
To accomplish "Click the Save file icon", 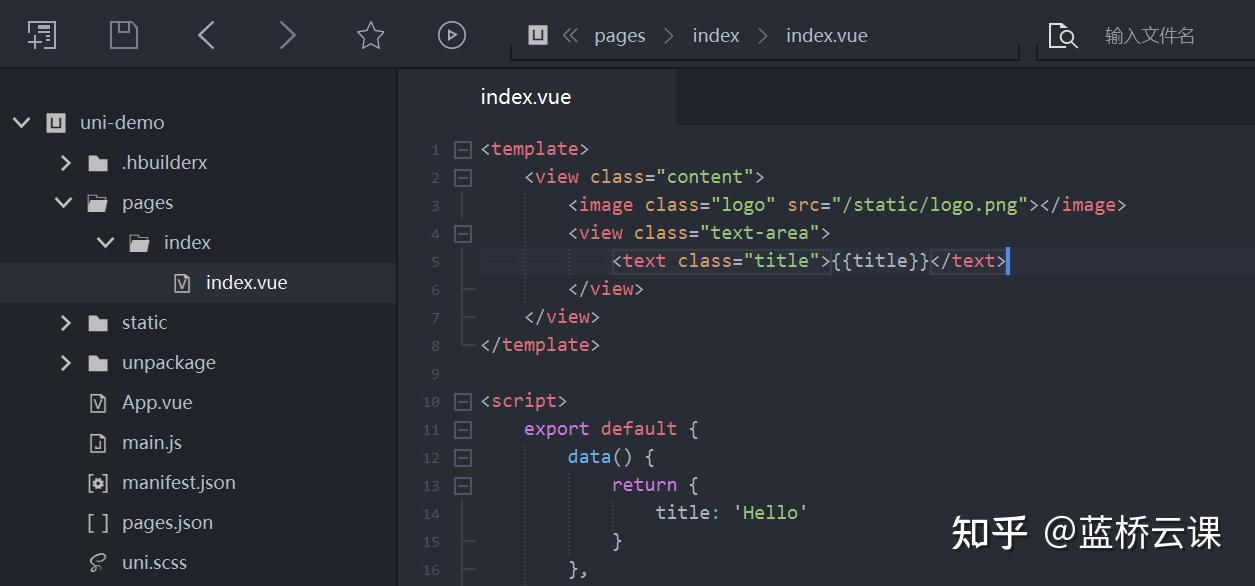I will [x=124, y=35].
